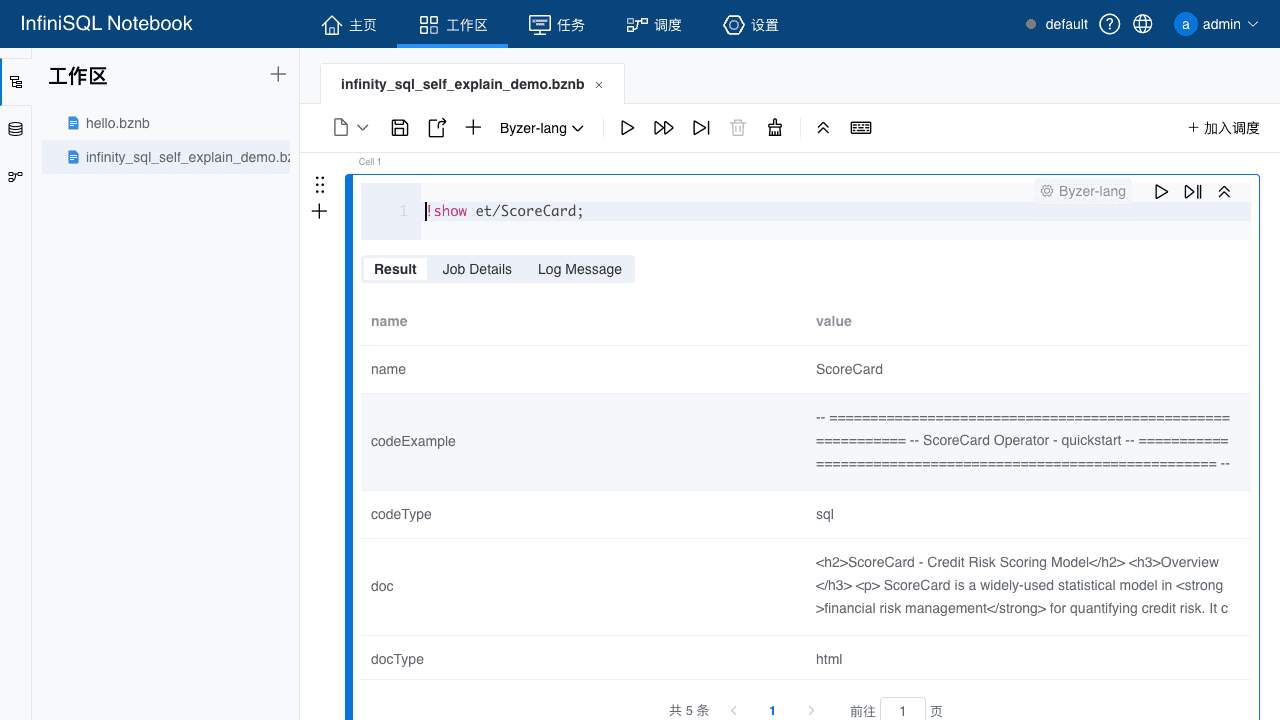Open the 设置 settings page
Screen dimensions: 1280x720
(751, 25)
